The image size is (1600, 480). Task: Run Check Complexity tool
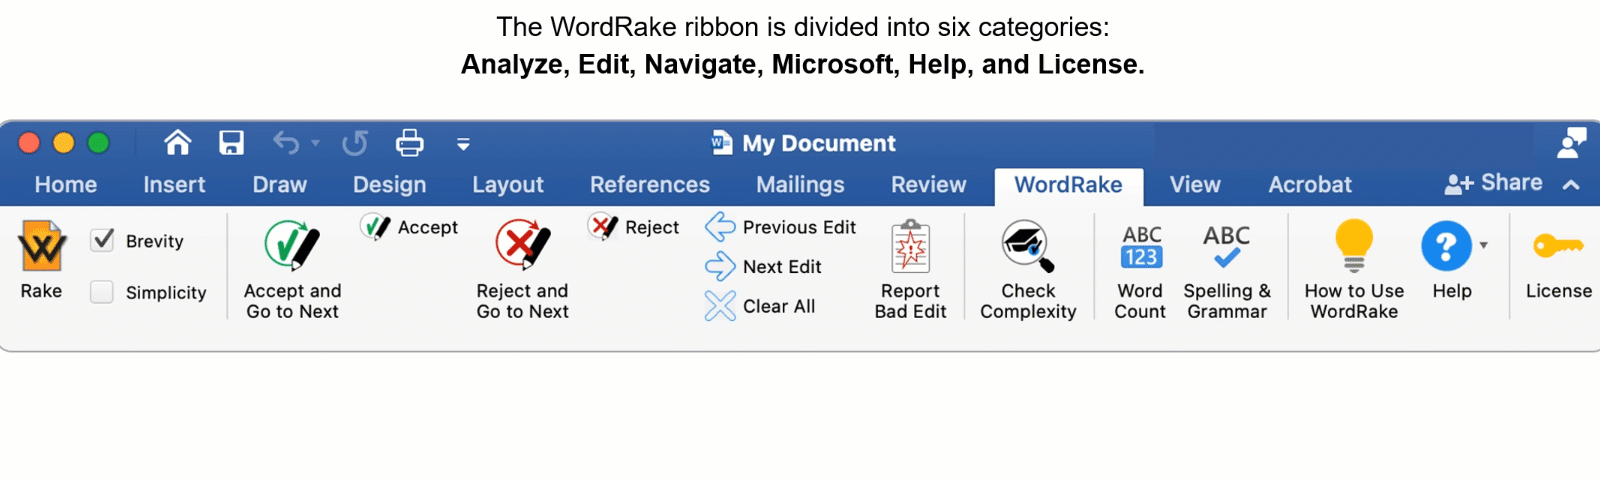point(1028,246)
